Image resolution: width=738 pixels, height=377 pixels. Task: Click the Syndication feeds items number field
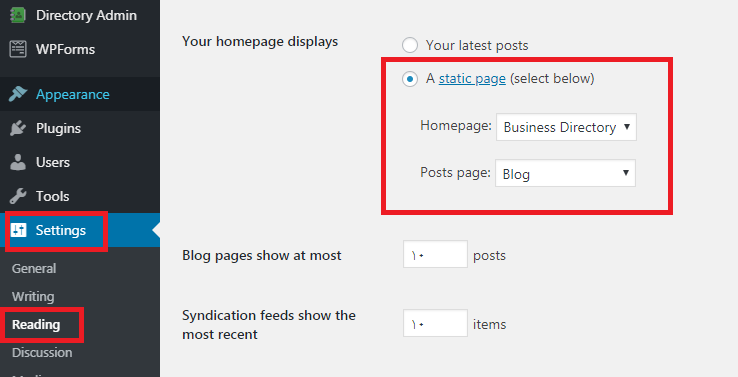click(435, 323)
